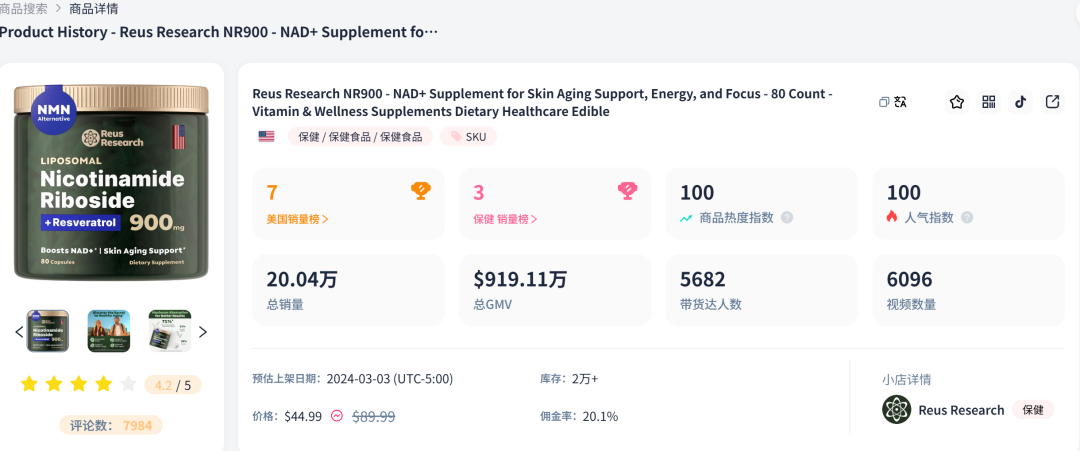Open the Reus Research shop logo
Viewport: 1080px width, 451px height.
[x=896, y=410]
